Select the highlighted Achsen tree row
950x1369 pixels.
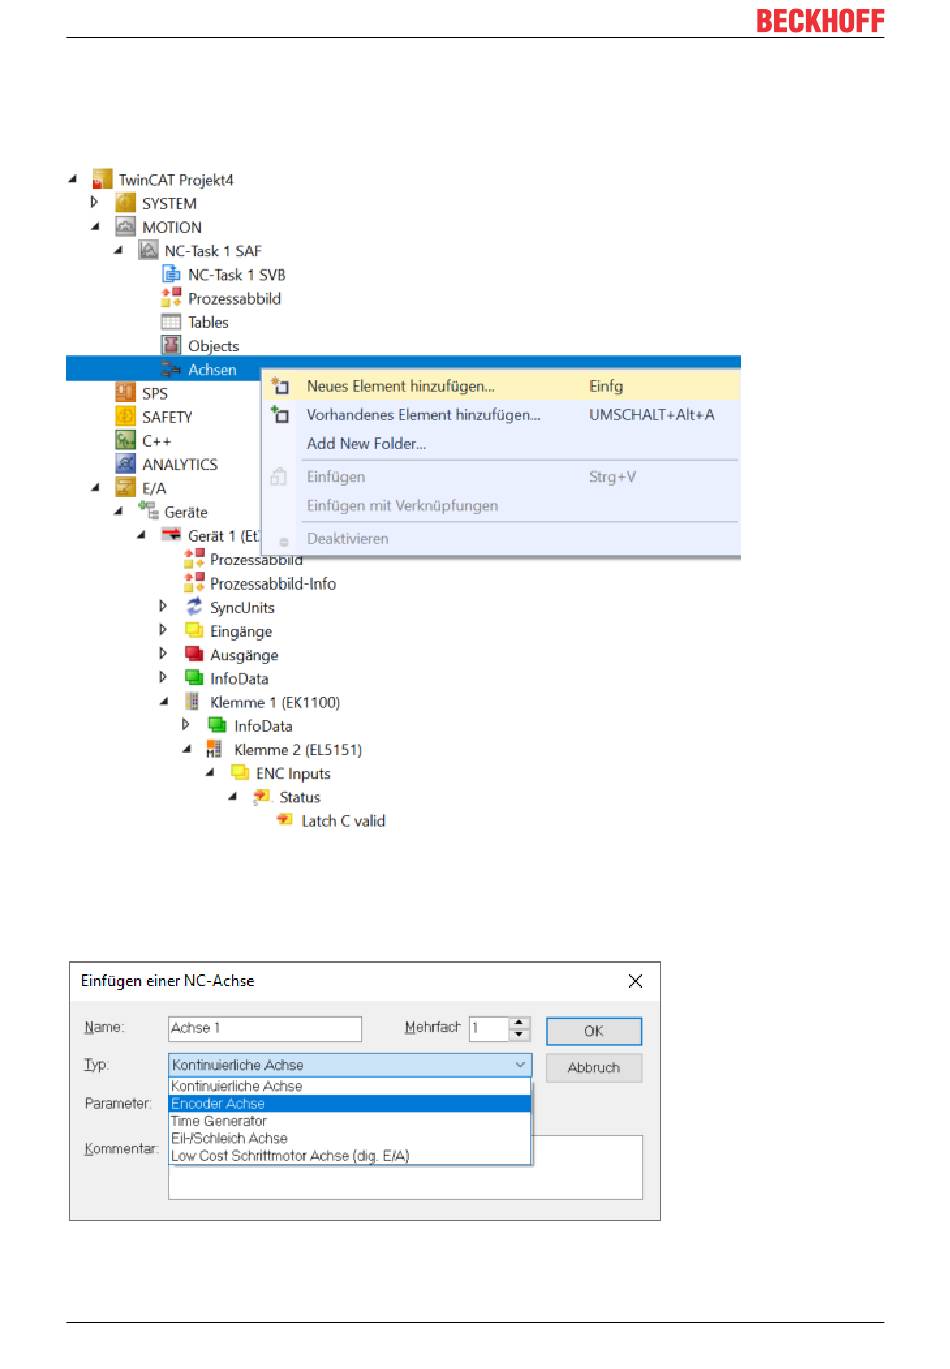pyautogui.click(x=403, y=369)
